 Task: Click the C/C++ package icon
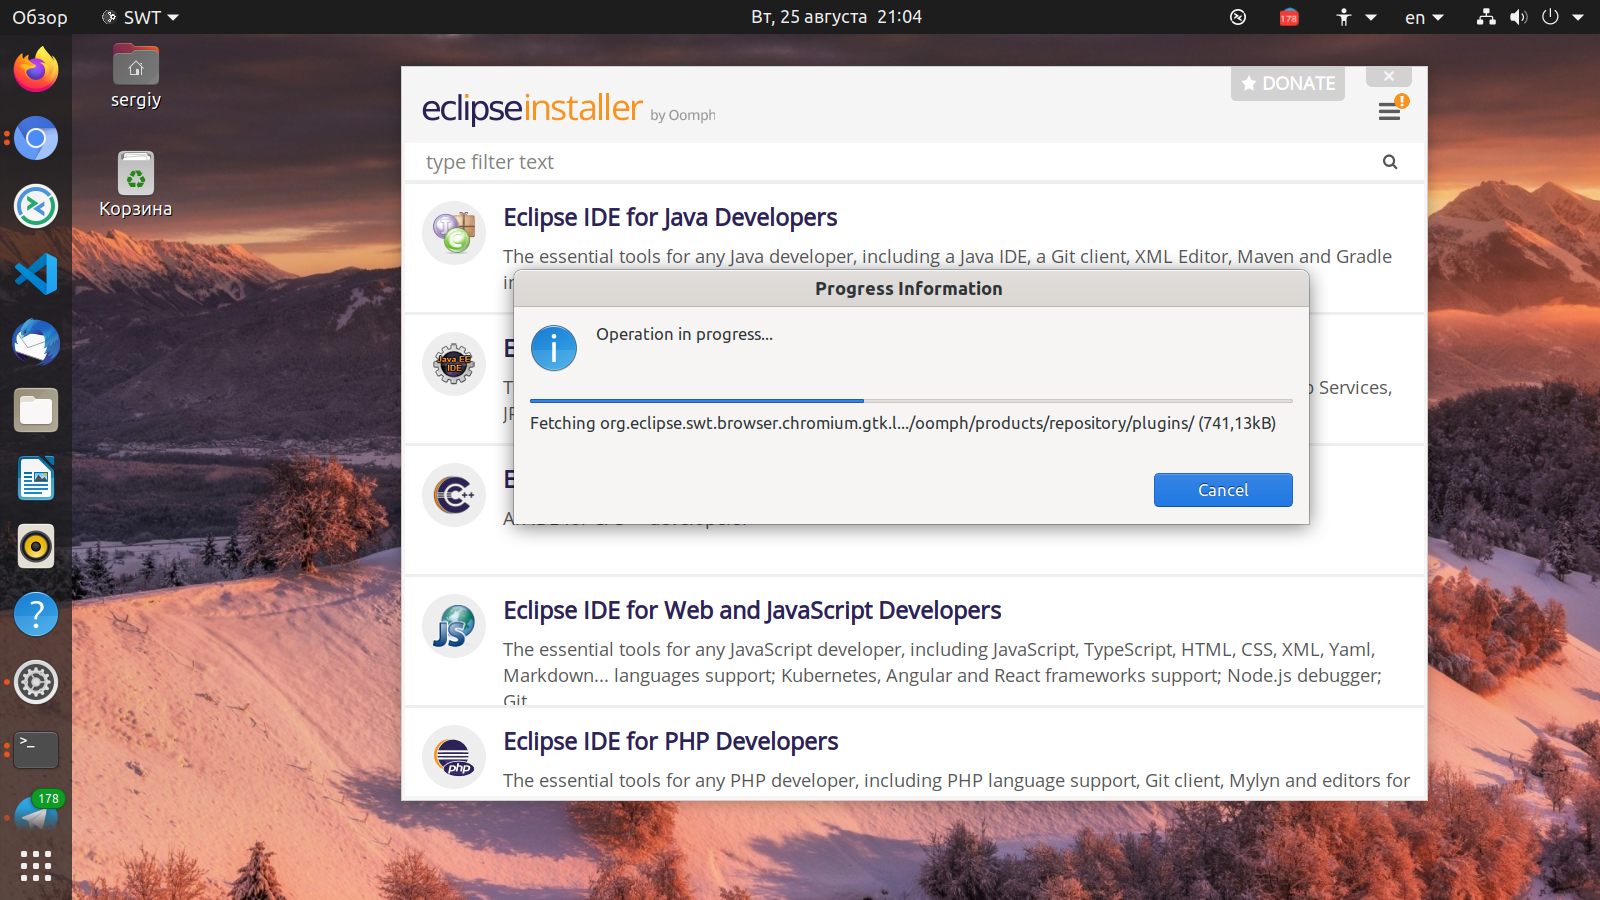click(x=454, y=495)
